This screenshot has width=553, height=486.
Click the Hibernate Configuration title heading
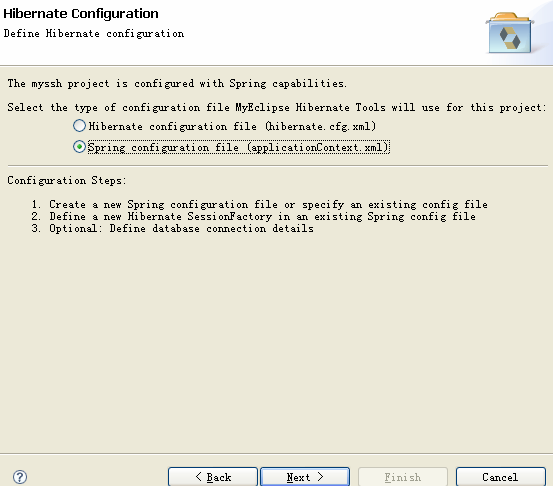click(x=81, y=14)
